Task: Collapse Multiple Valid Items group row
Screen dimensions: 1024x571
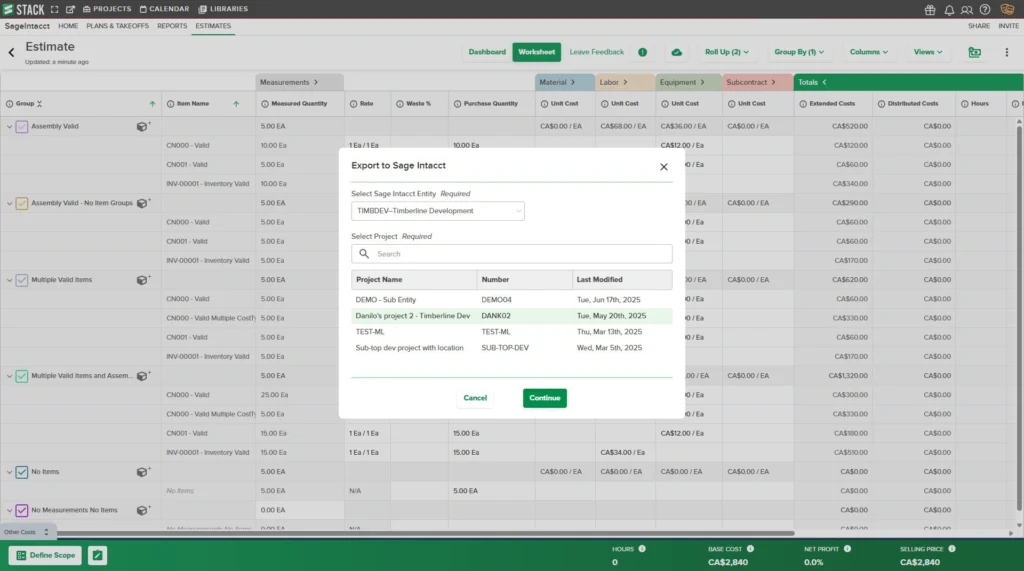Action: pyautogui.click(x=9, y=280)
